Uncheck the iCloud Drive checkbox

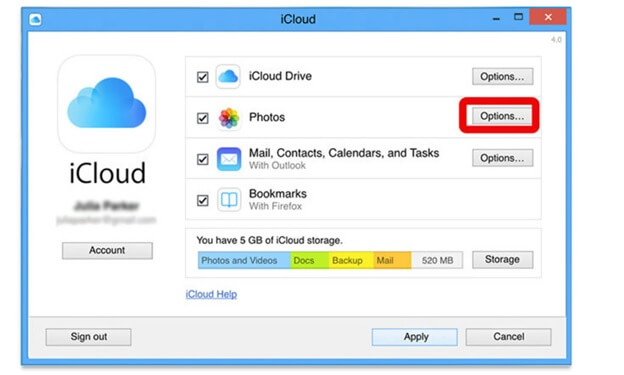pos(203,77)
